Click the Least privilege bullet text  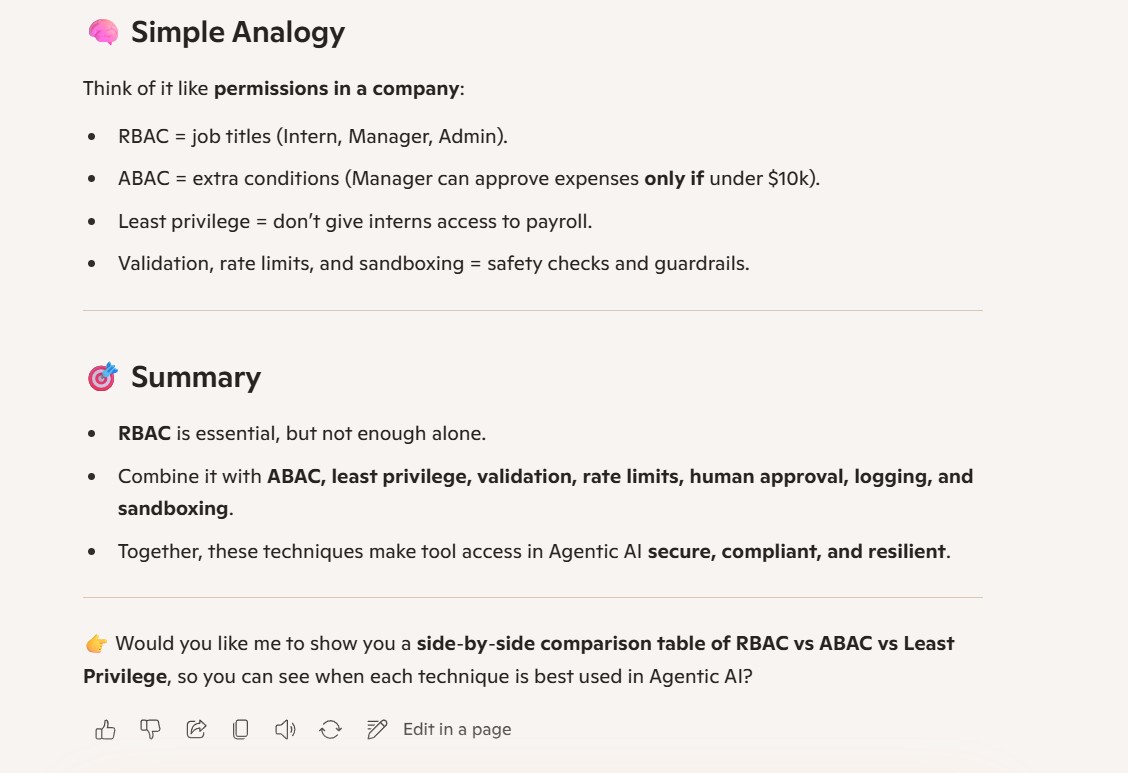355,221
